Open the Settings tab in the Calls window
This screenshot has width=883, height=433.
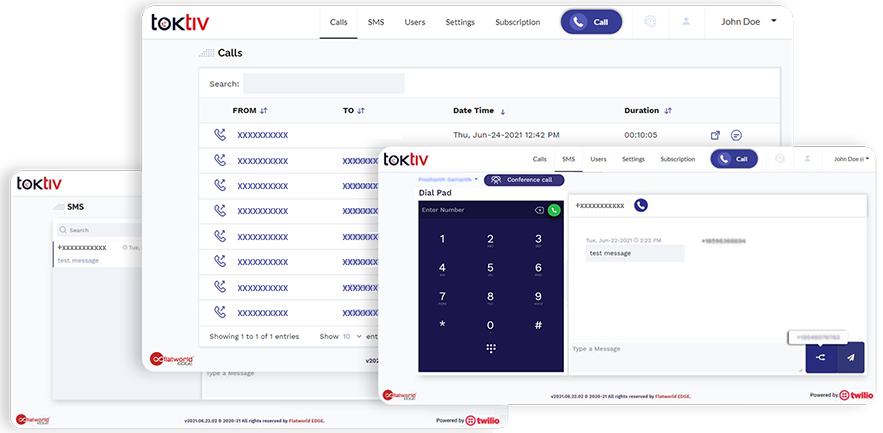(x=460, y=23)
